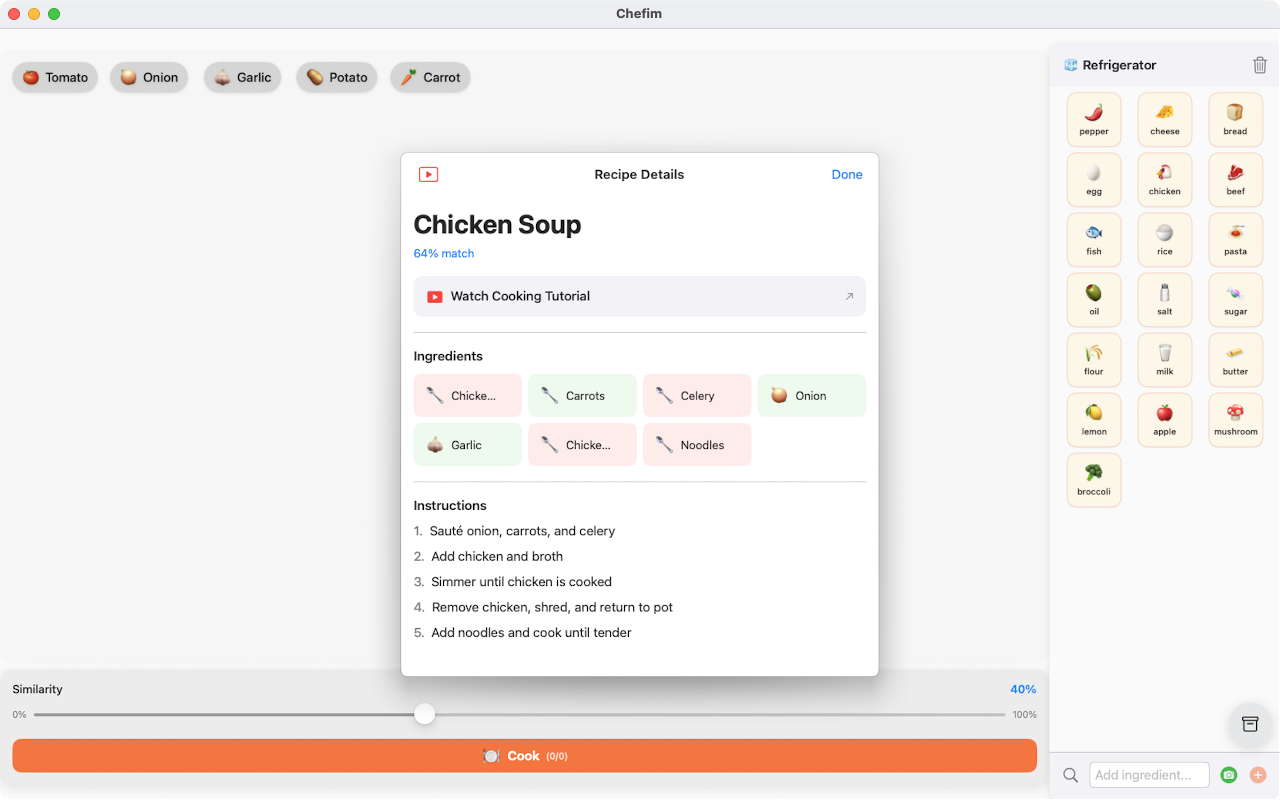This screenshot has width=1280, height=800.
Task: Focus the Add ingredient text field
Action: (1148, 775)
